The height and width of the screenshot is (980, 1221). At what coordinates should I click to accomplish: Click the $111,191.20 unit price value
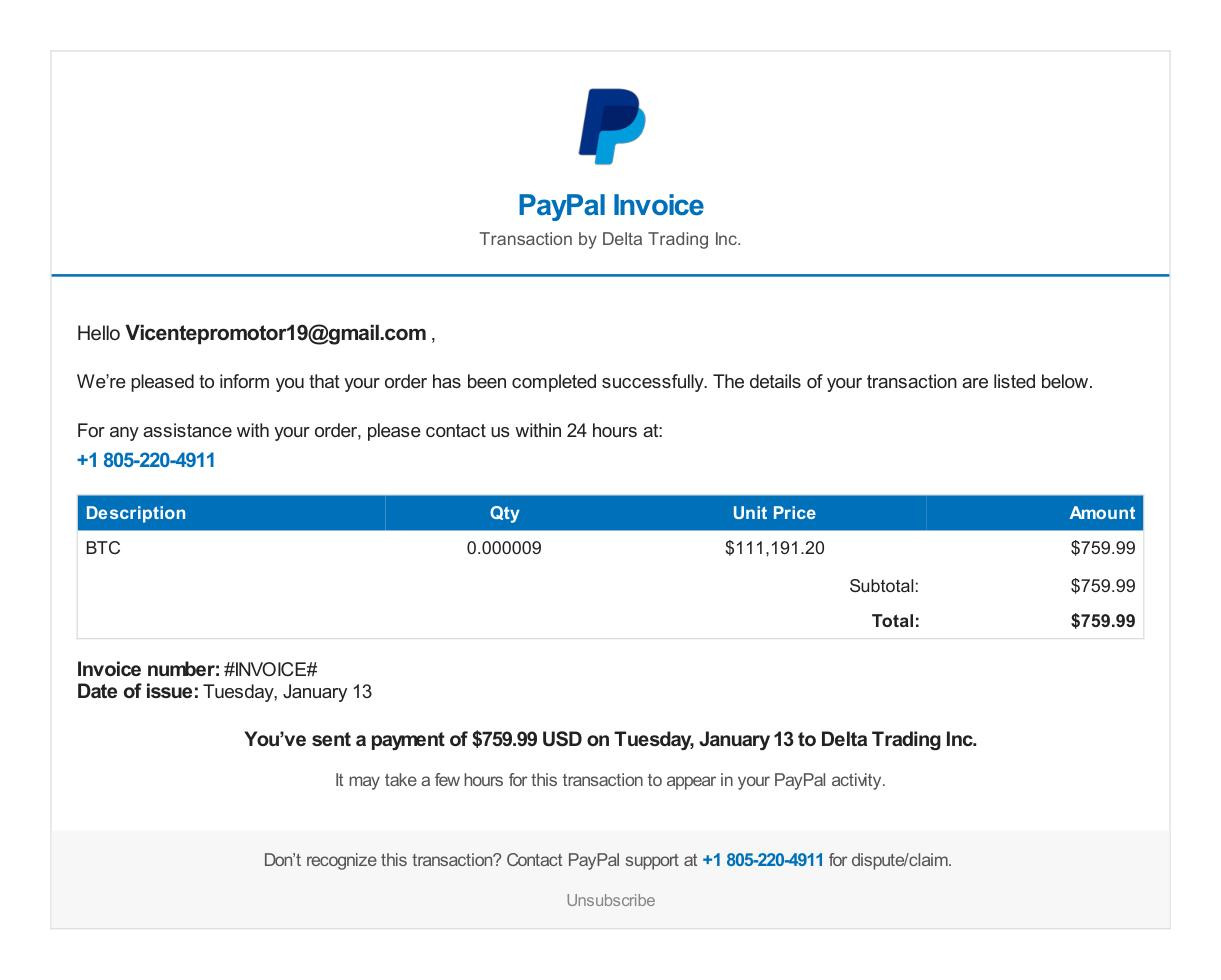[775, 548]
